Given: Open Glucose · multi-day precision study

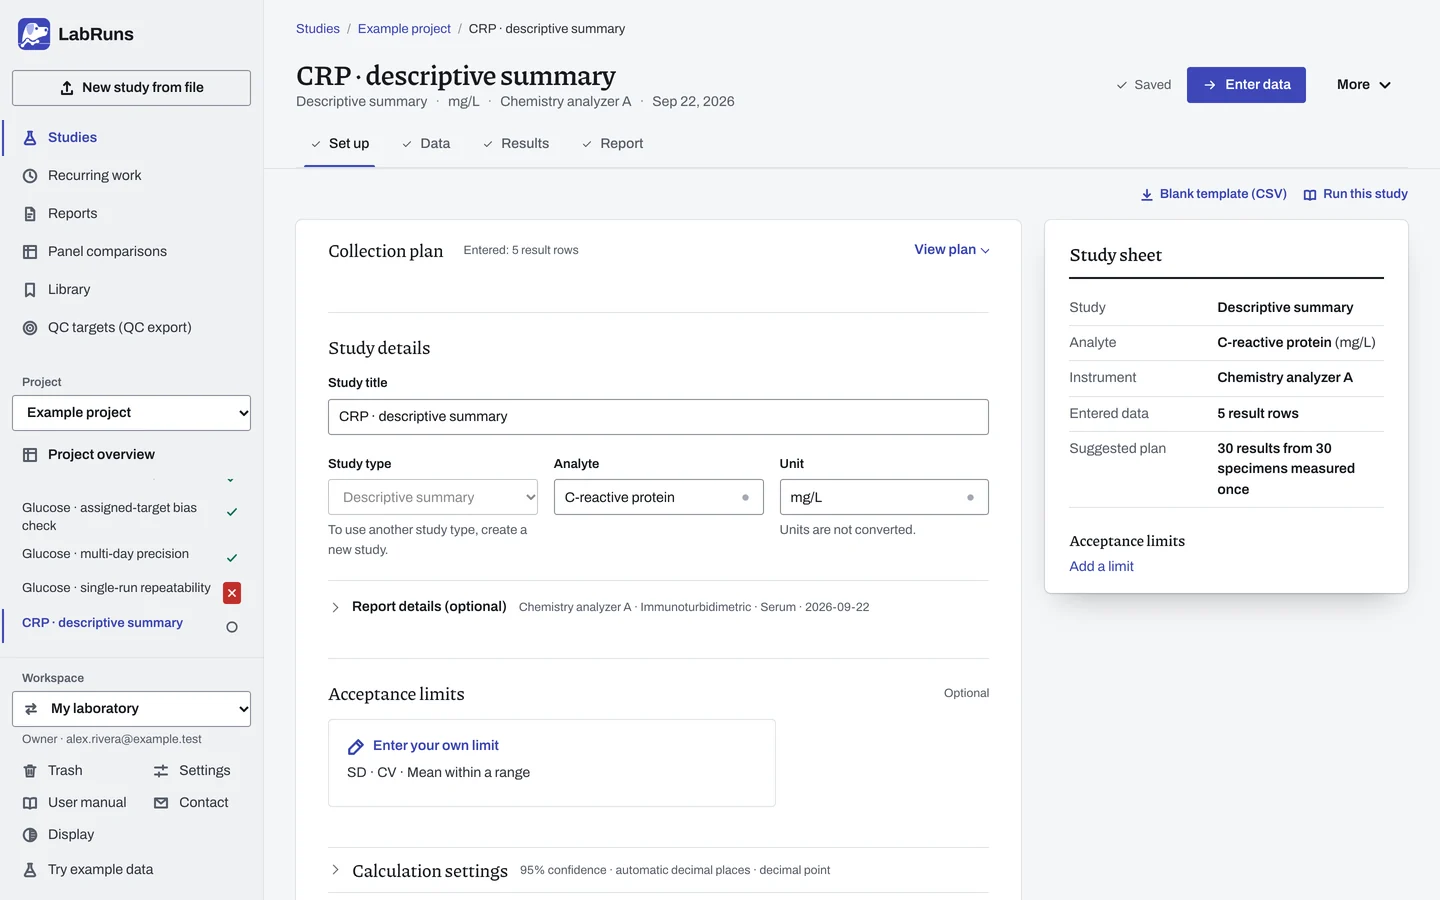Looking at the screenshot, I should 106,554.
